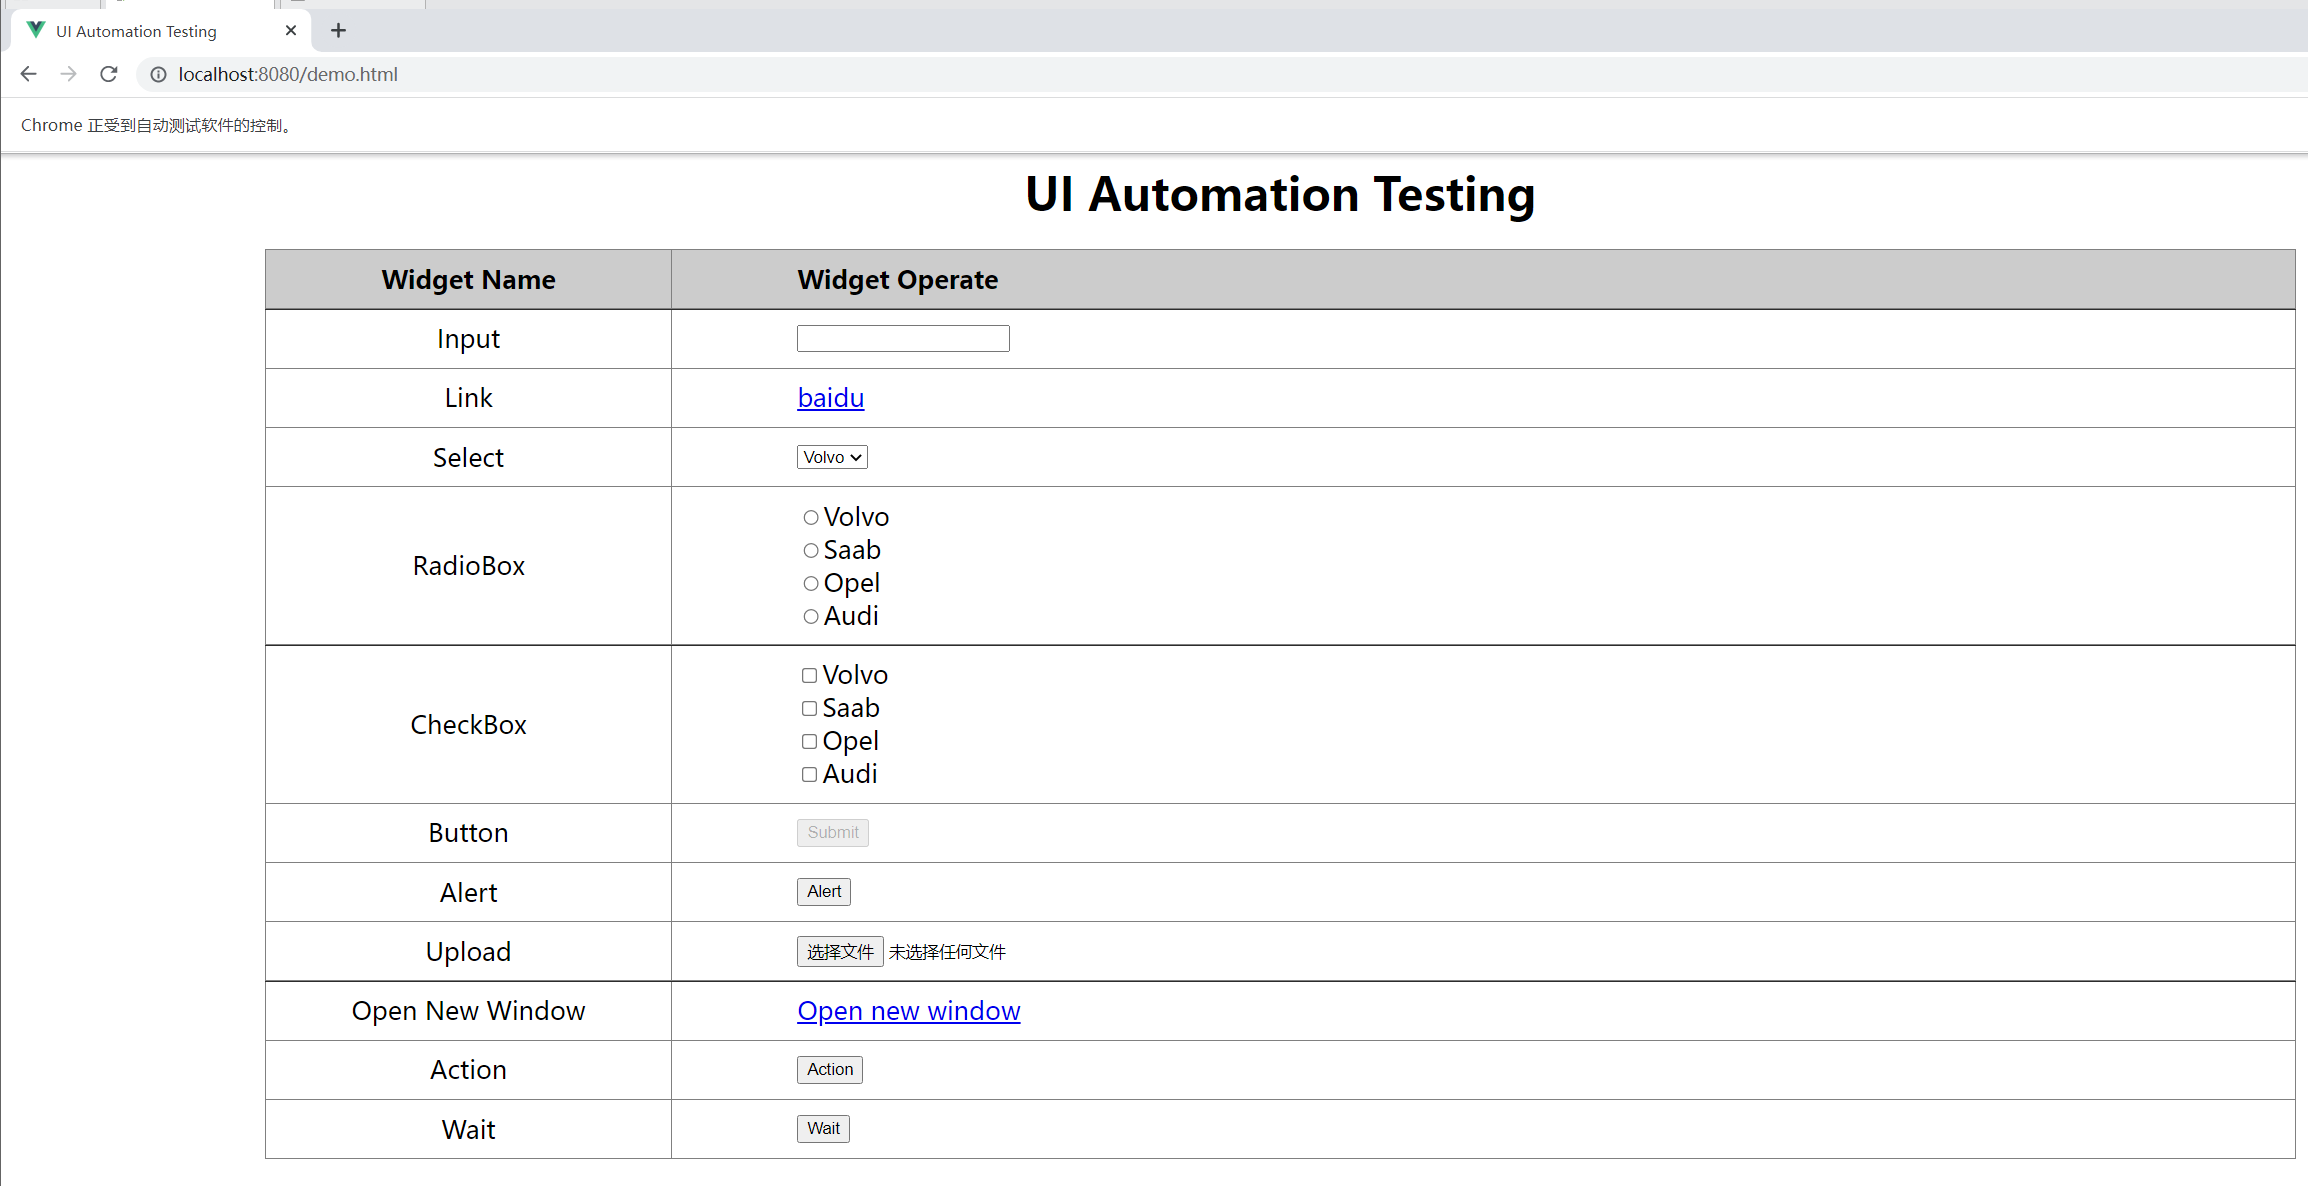Screen dimensions: 2308x1186
Task: Follow the Open new window link
Action: coord(908,1011)
